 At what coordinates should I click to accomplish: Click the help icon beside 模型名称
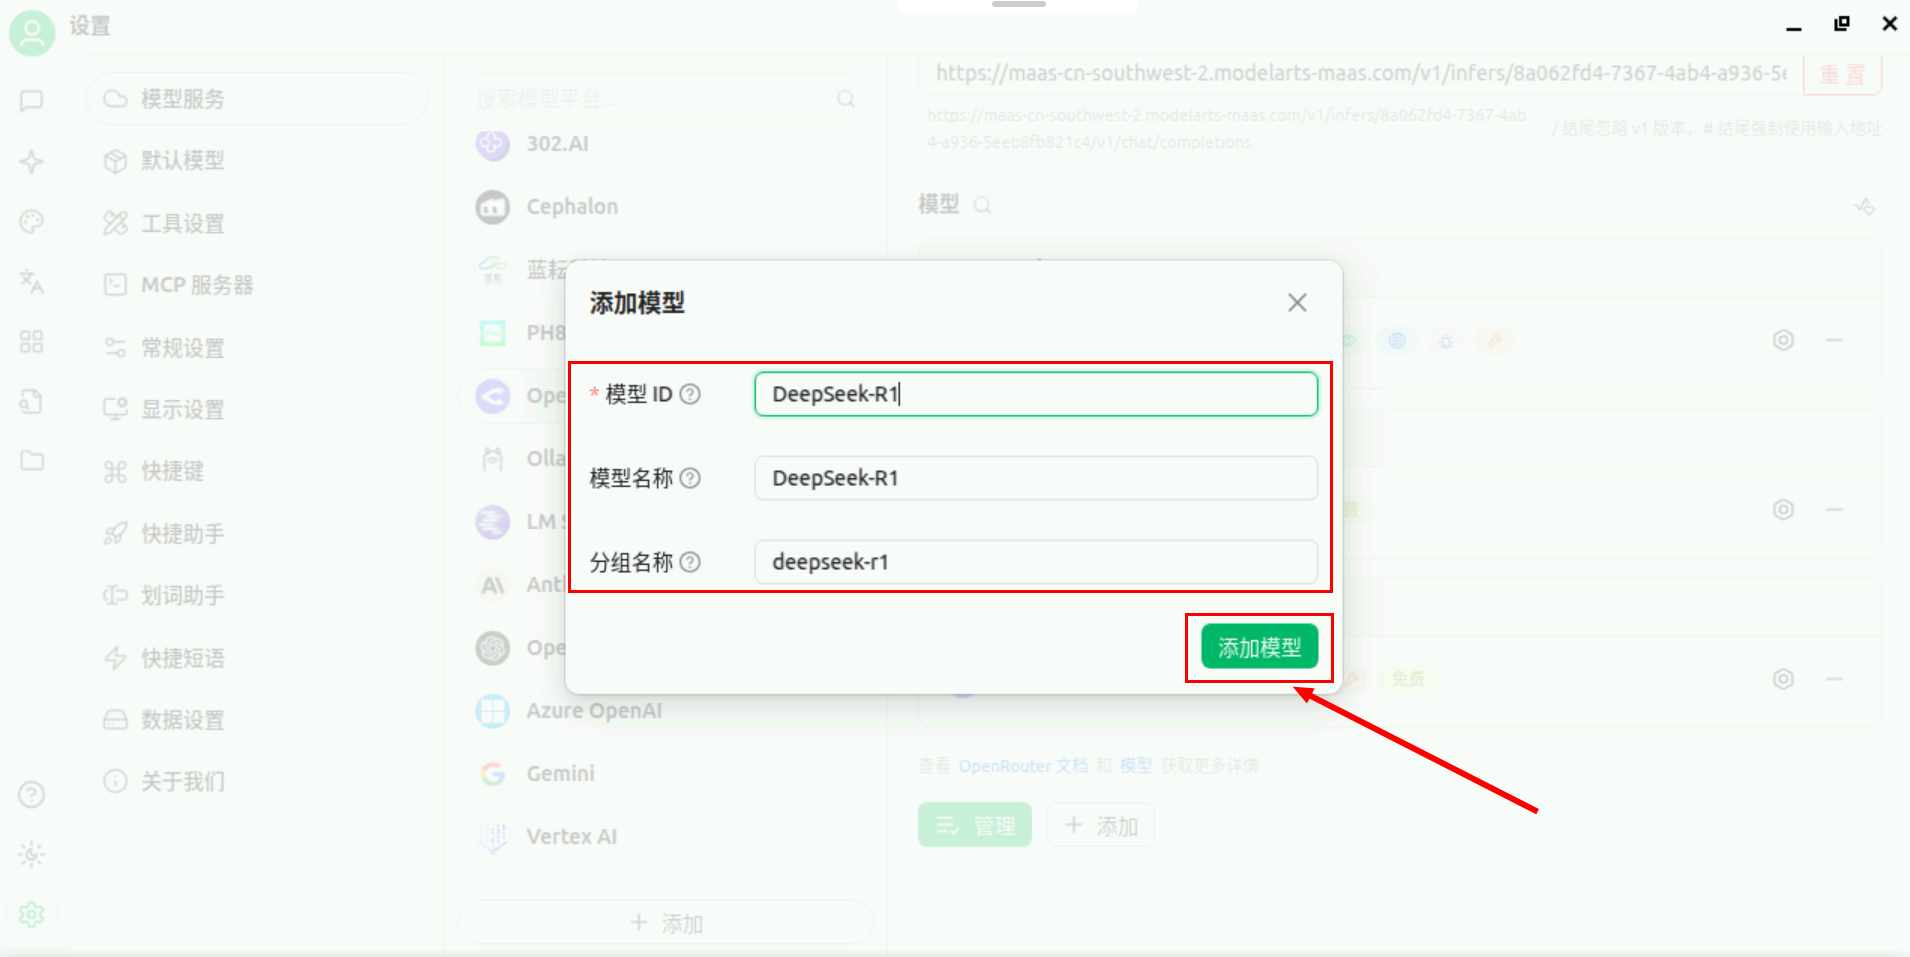pyautogui.click(x=690, y=478)
